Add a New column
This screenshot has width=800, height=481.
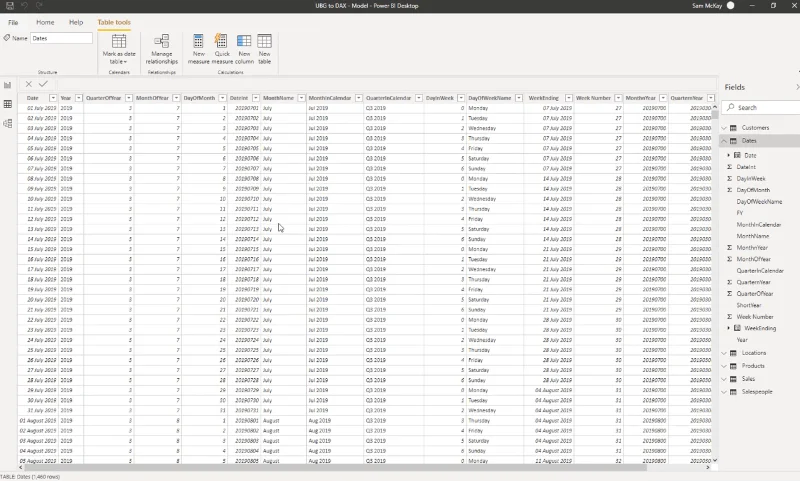click(x=244, y=49)
